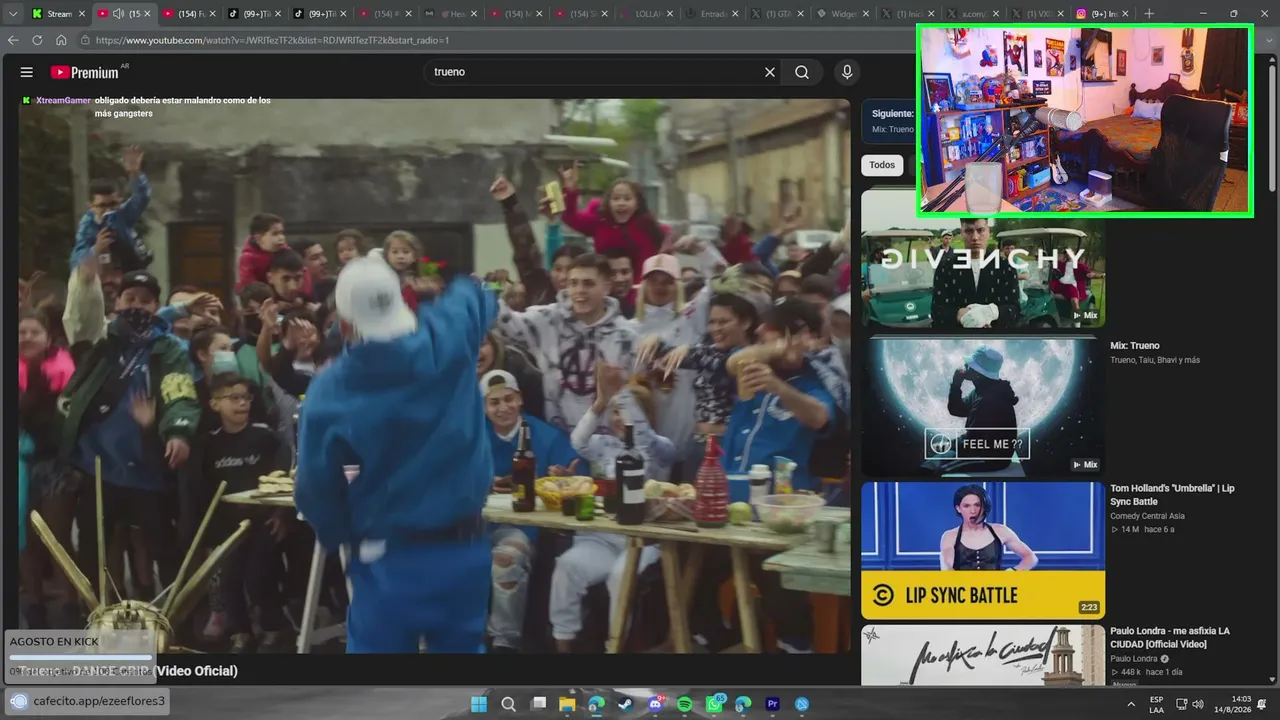Open Discord from the taskbar
Viewport: 1280px width, 720px height.
point(656,704)
